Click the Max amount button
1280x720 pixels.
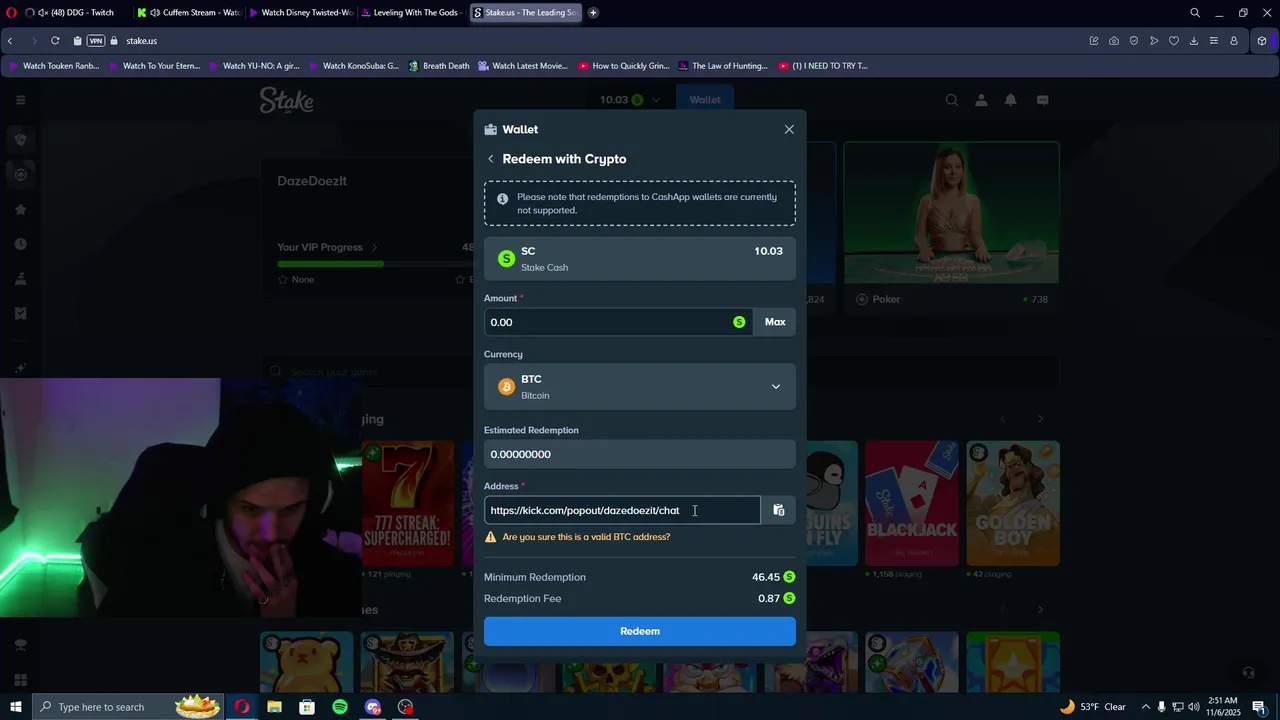pos(775,322)
